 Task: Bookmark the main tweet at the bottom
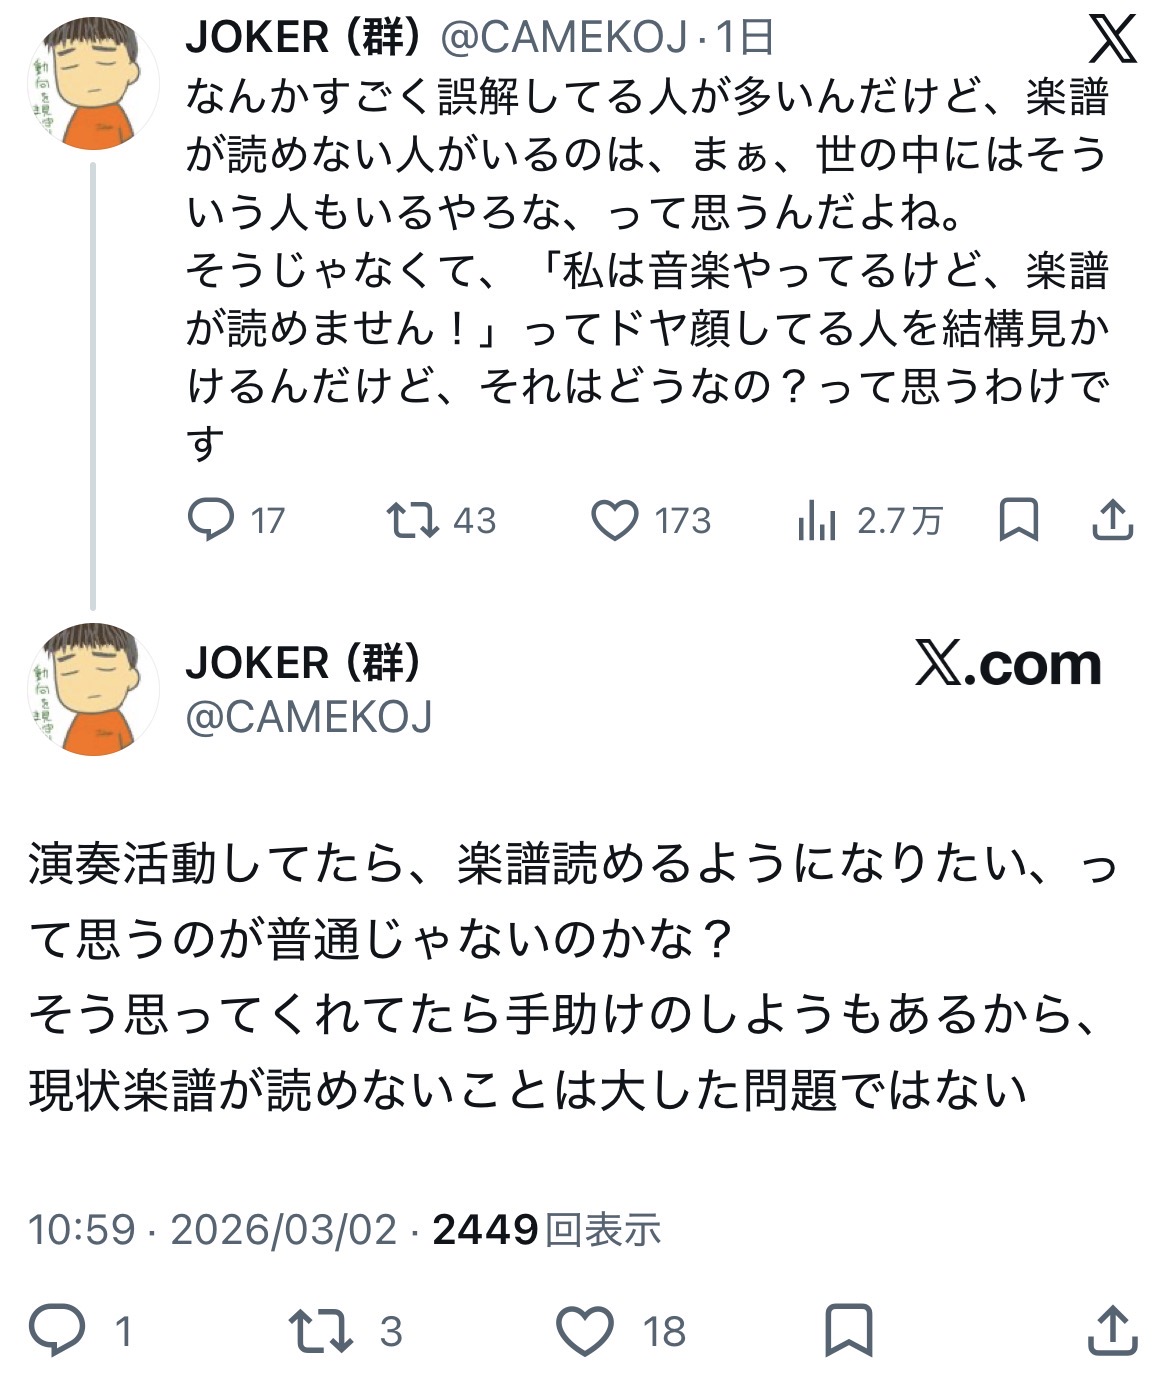[x=848, y=1330]
